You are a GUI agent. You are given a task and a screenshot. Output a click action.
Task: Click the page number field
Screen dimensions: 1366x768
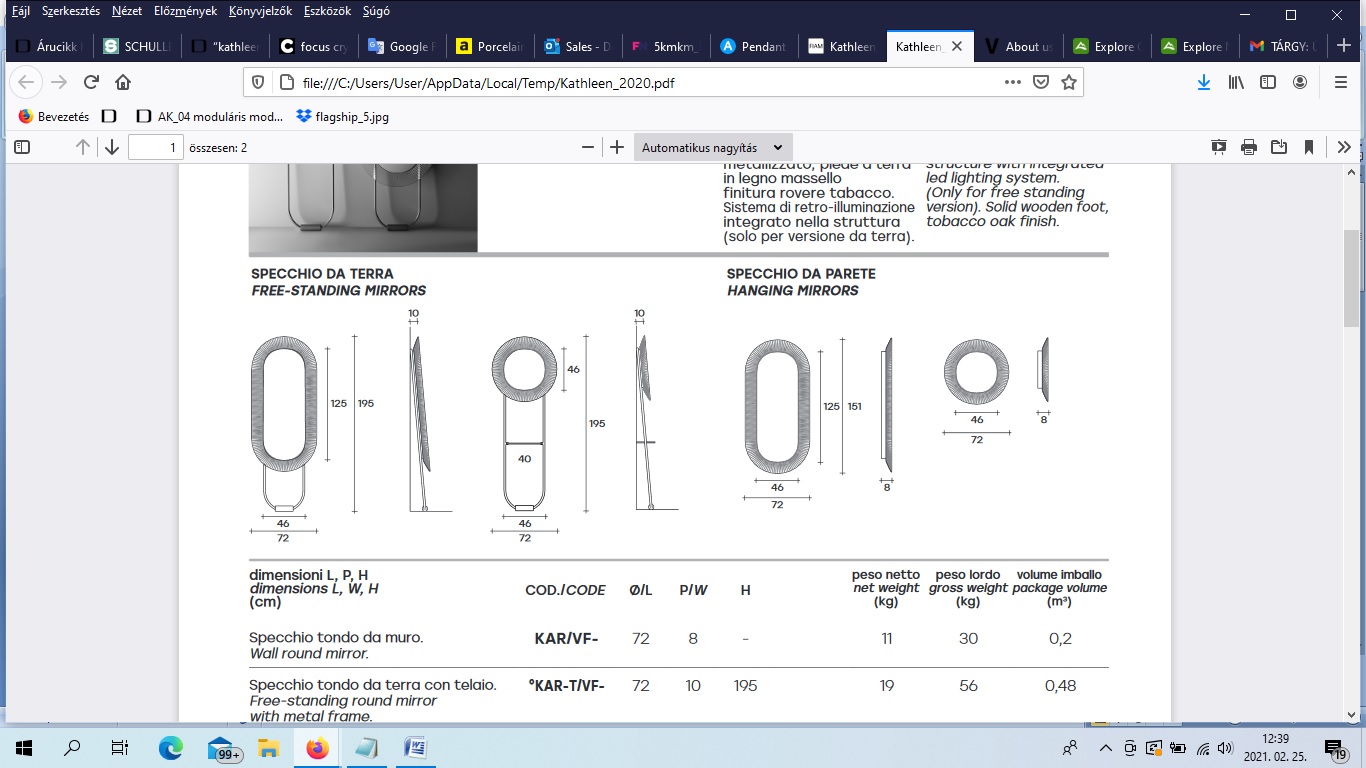click(x=155, y=147)
